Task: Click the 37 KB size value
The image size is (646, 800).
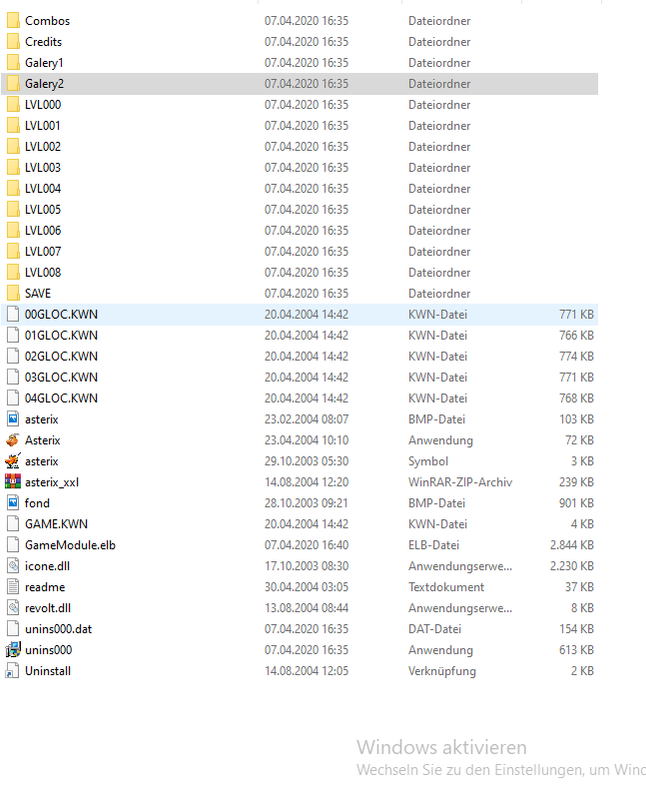Action: click(x=579, y=587)
